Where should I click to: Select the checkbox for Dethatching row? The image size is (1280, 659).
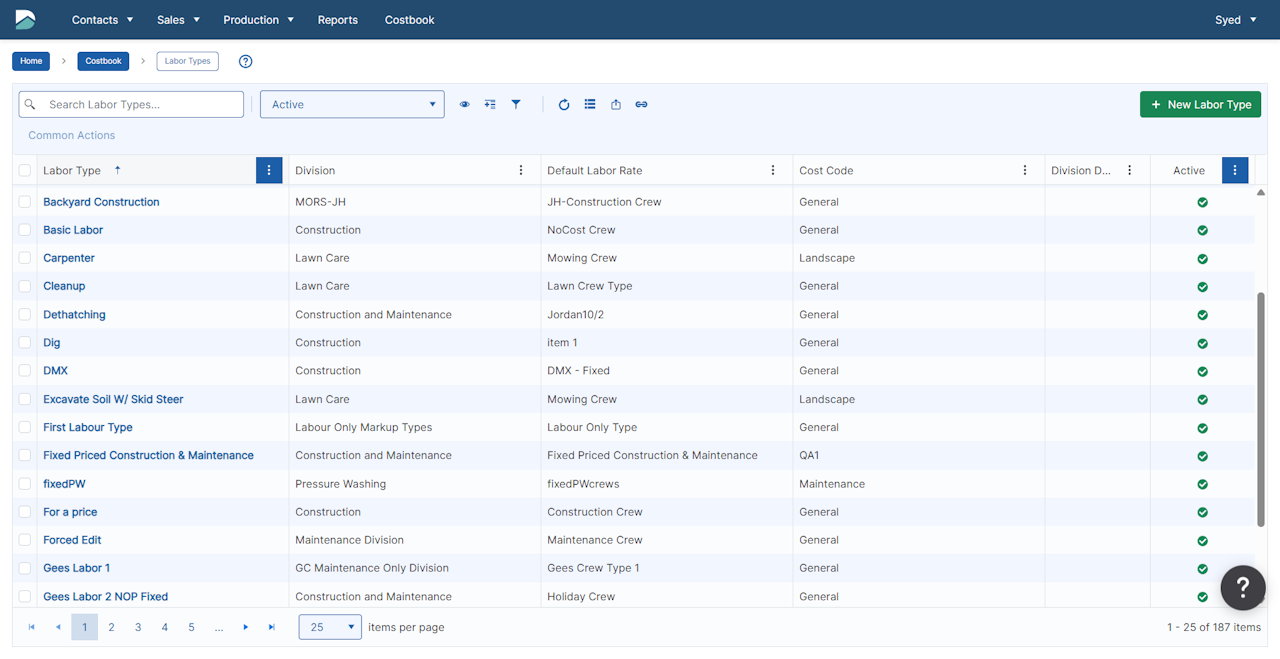[25, 314]
